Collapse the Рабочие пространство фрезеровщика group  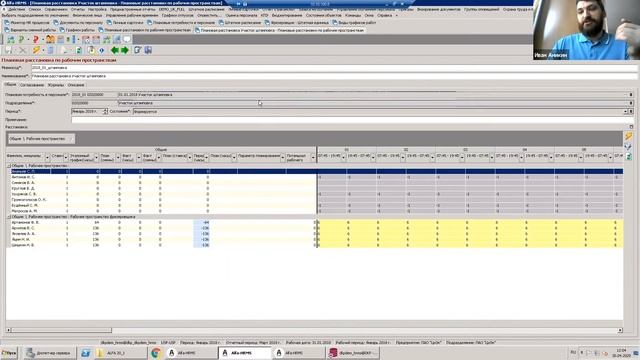[x=9, y=217]
